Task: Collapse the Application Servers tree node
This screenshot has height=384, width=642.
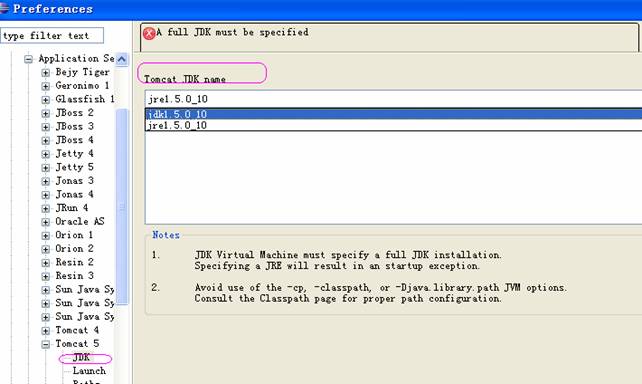Action: click(x=28, y=59)
